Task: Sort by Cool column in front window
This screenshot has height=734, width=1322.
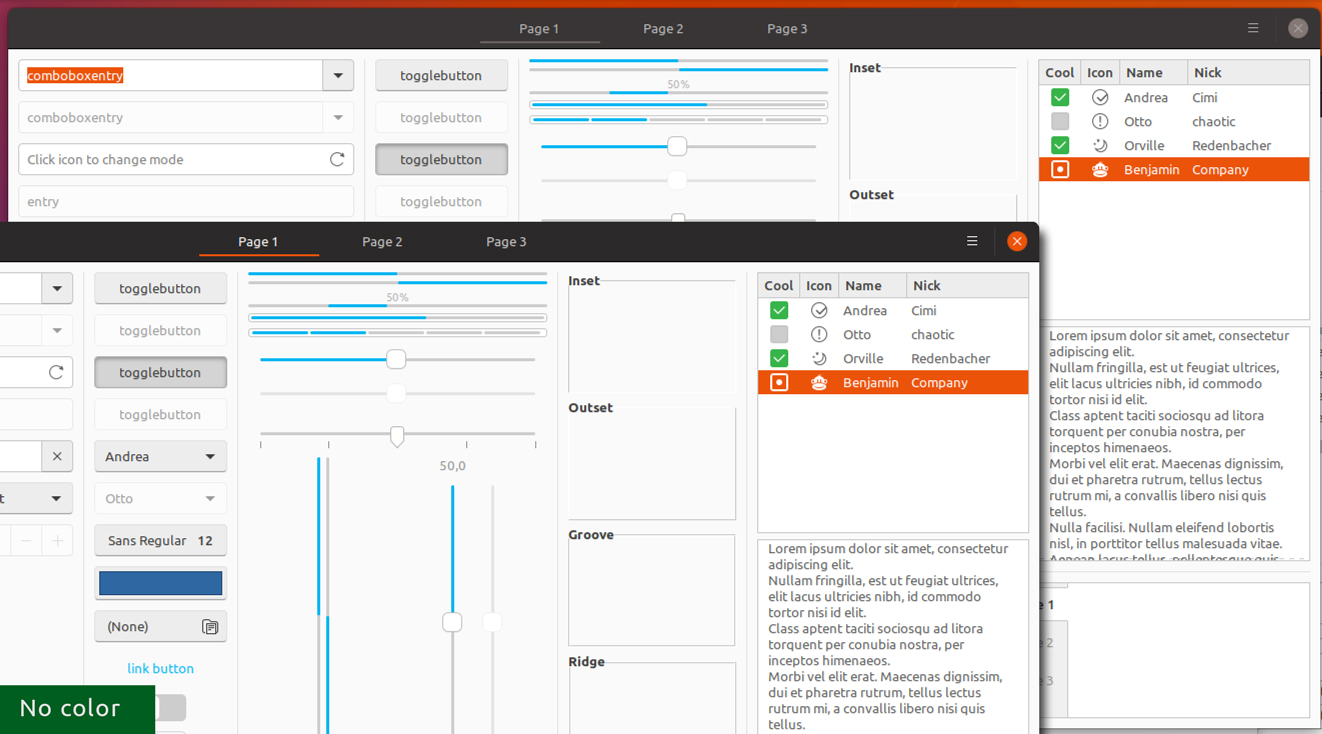Action: [779, 285]
